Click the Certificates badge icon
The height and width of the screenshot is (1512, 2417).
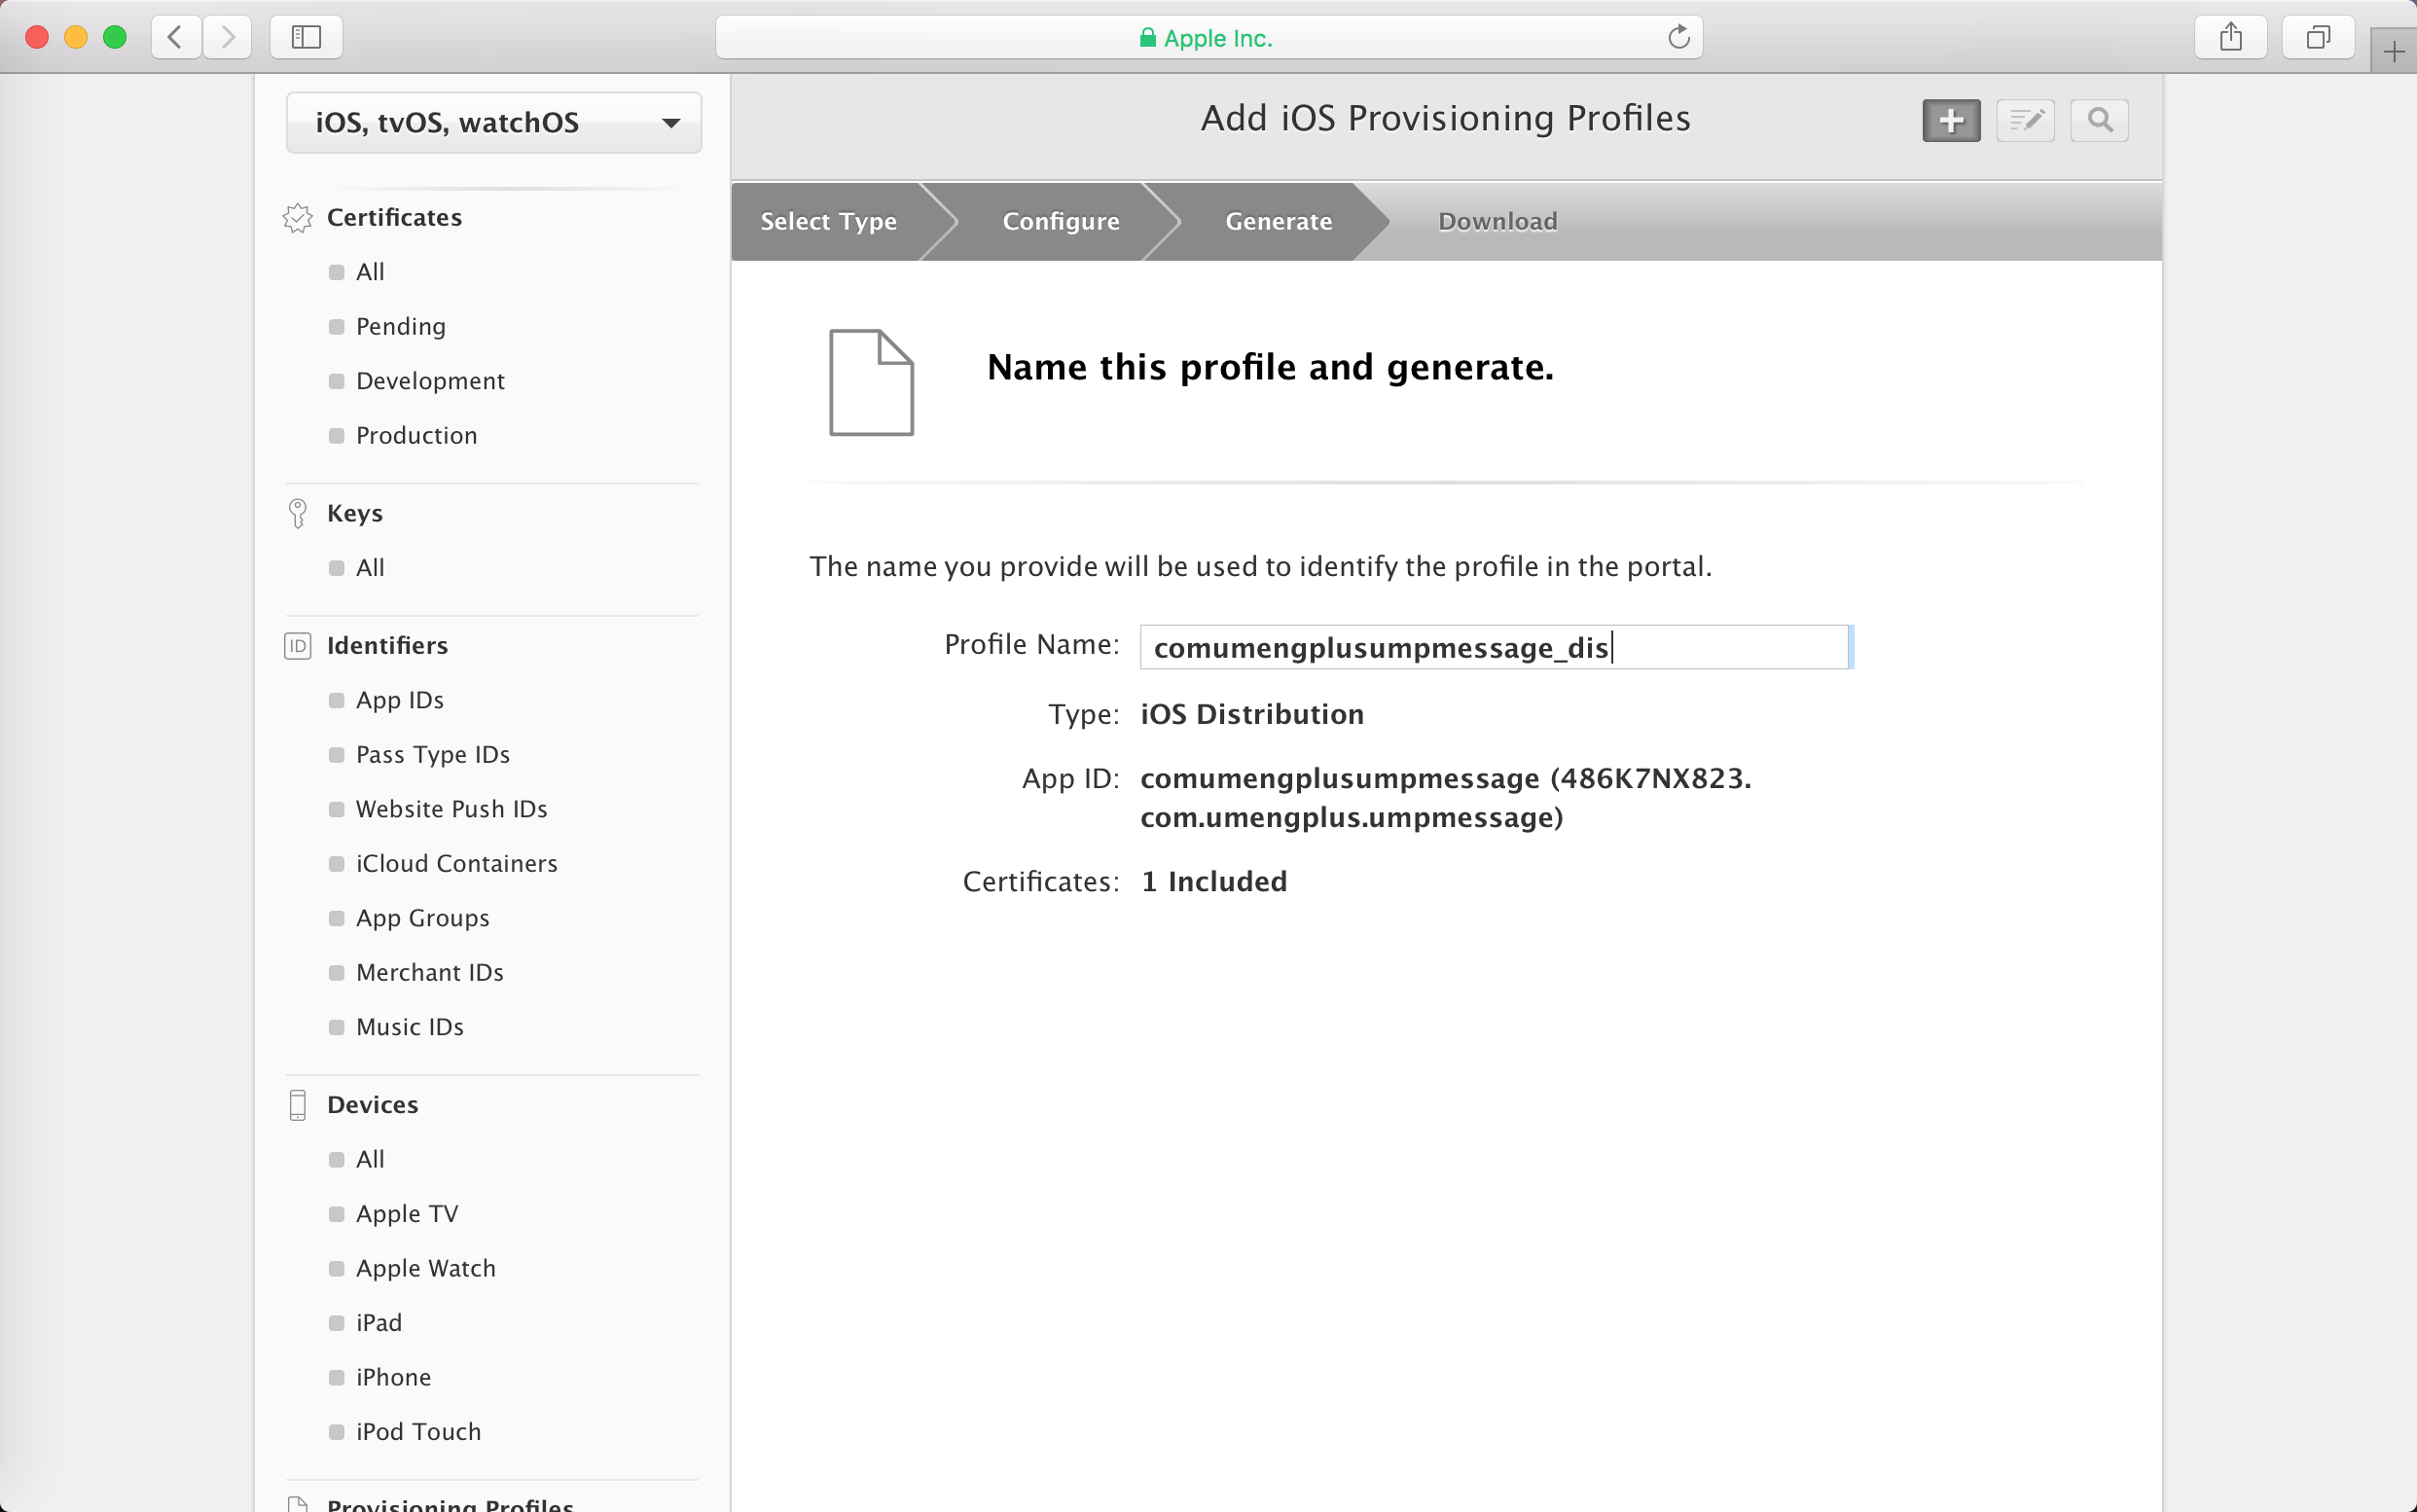pyautogui.click(x=297, y=218)
